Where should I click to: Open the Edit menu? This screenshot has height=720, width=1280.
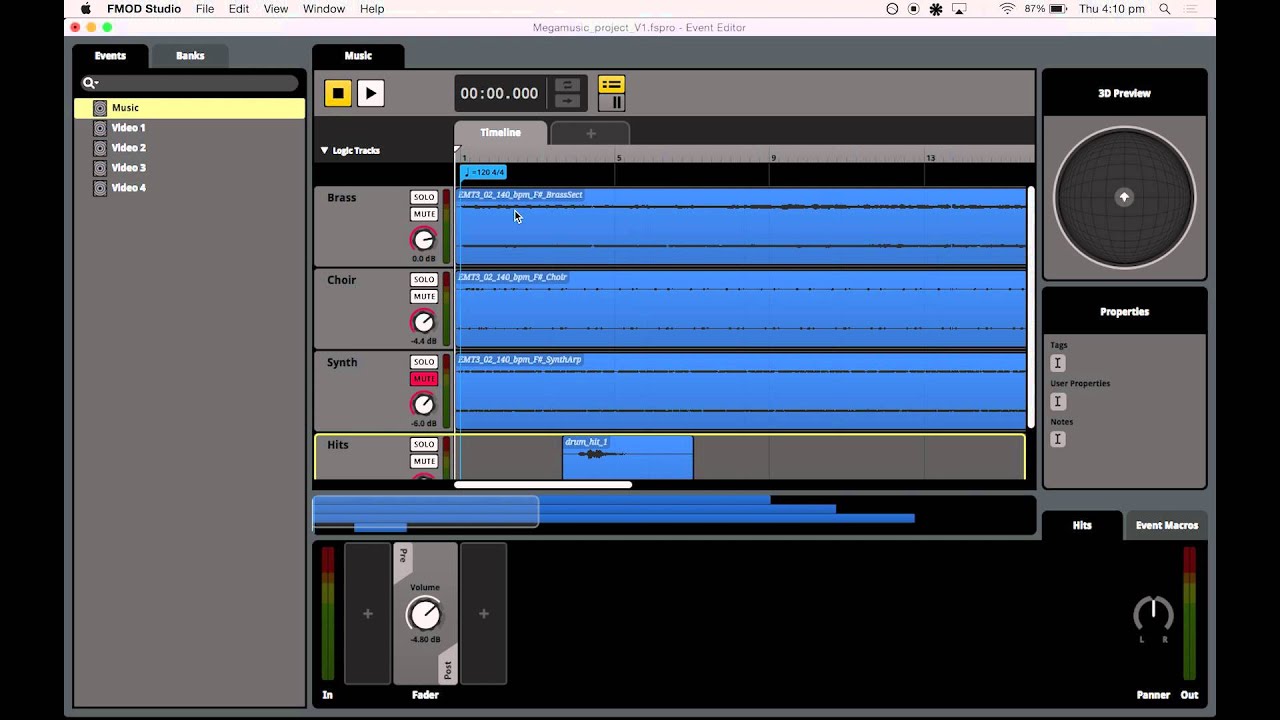[x=239, y=9]
